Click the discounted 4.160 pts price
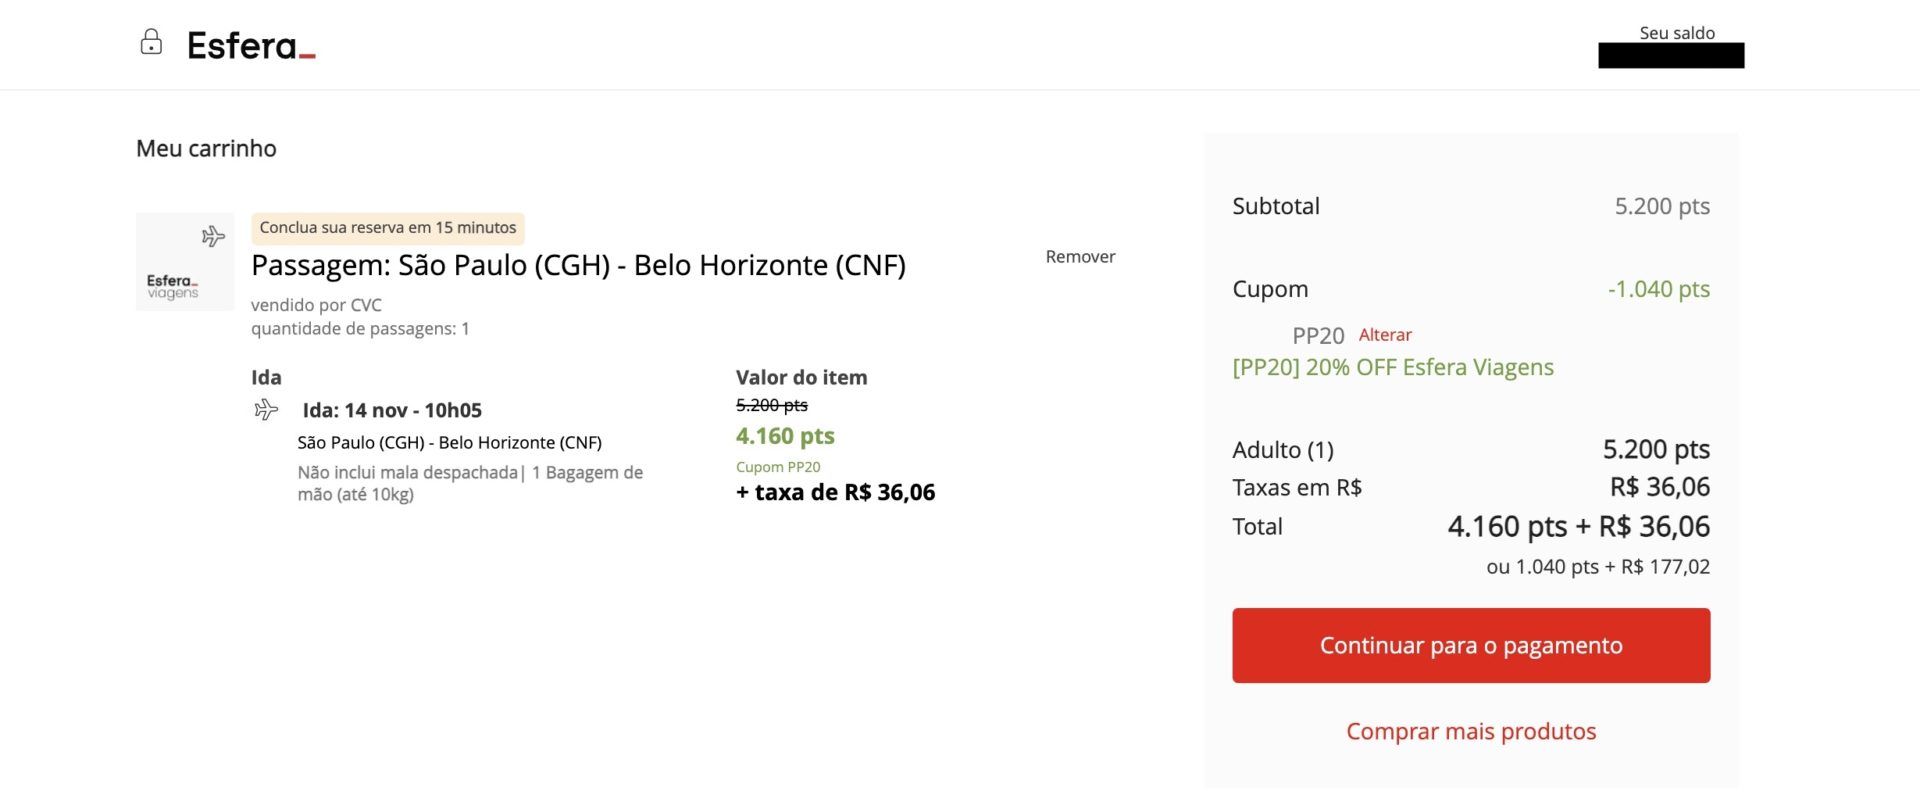 785,436
